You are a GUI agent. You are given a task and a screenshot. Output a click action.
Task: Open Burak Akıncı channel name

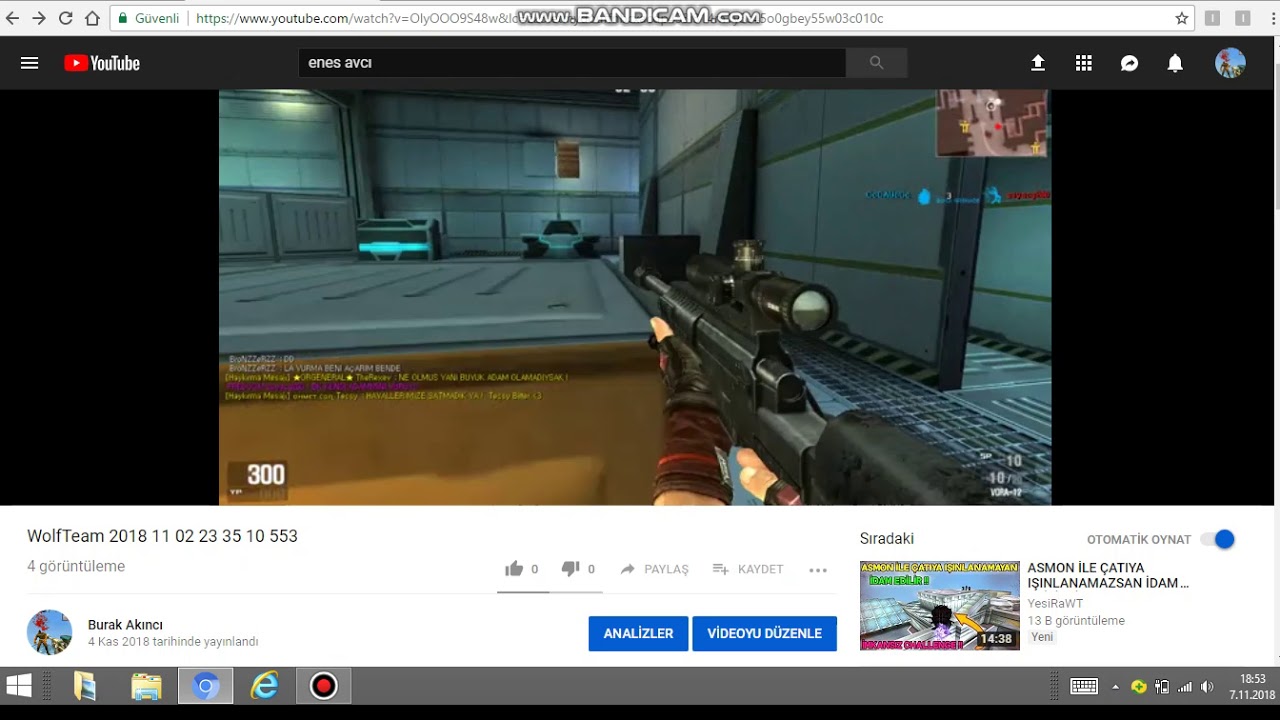click(x=125, y=625)
